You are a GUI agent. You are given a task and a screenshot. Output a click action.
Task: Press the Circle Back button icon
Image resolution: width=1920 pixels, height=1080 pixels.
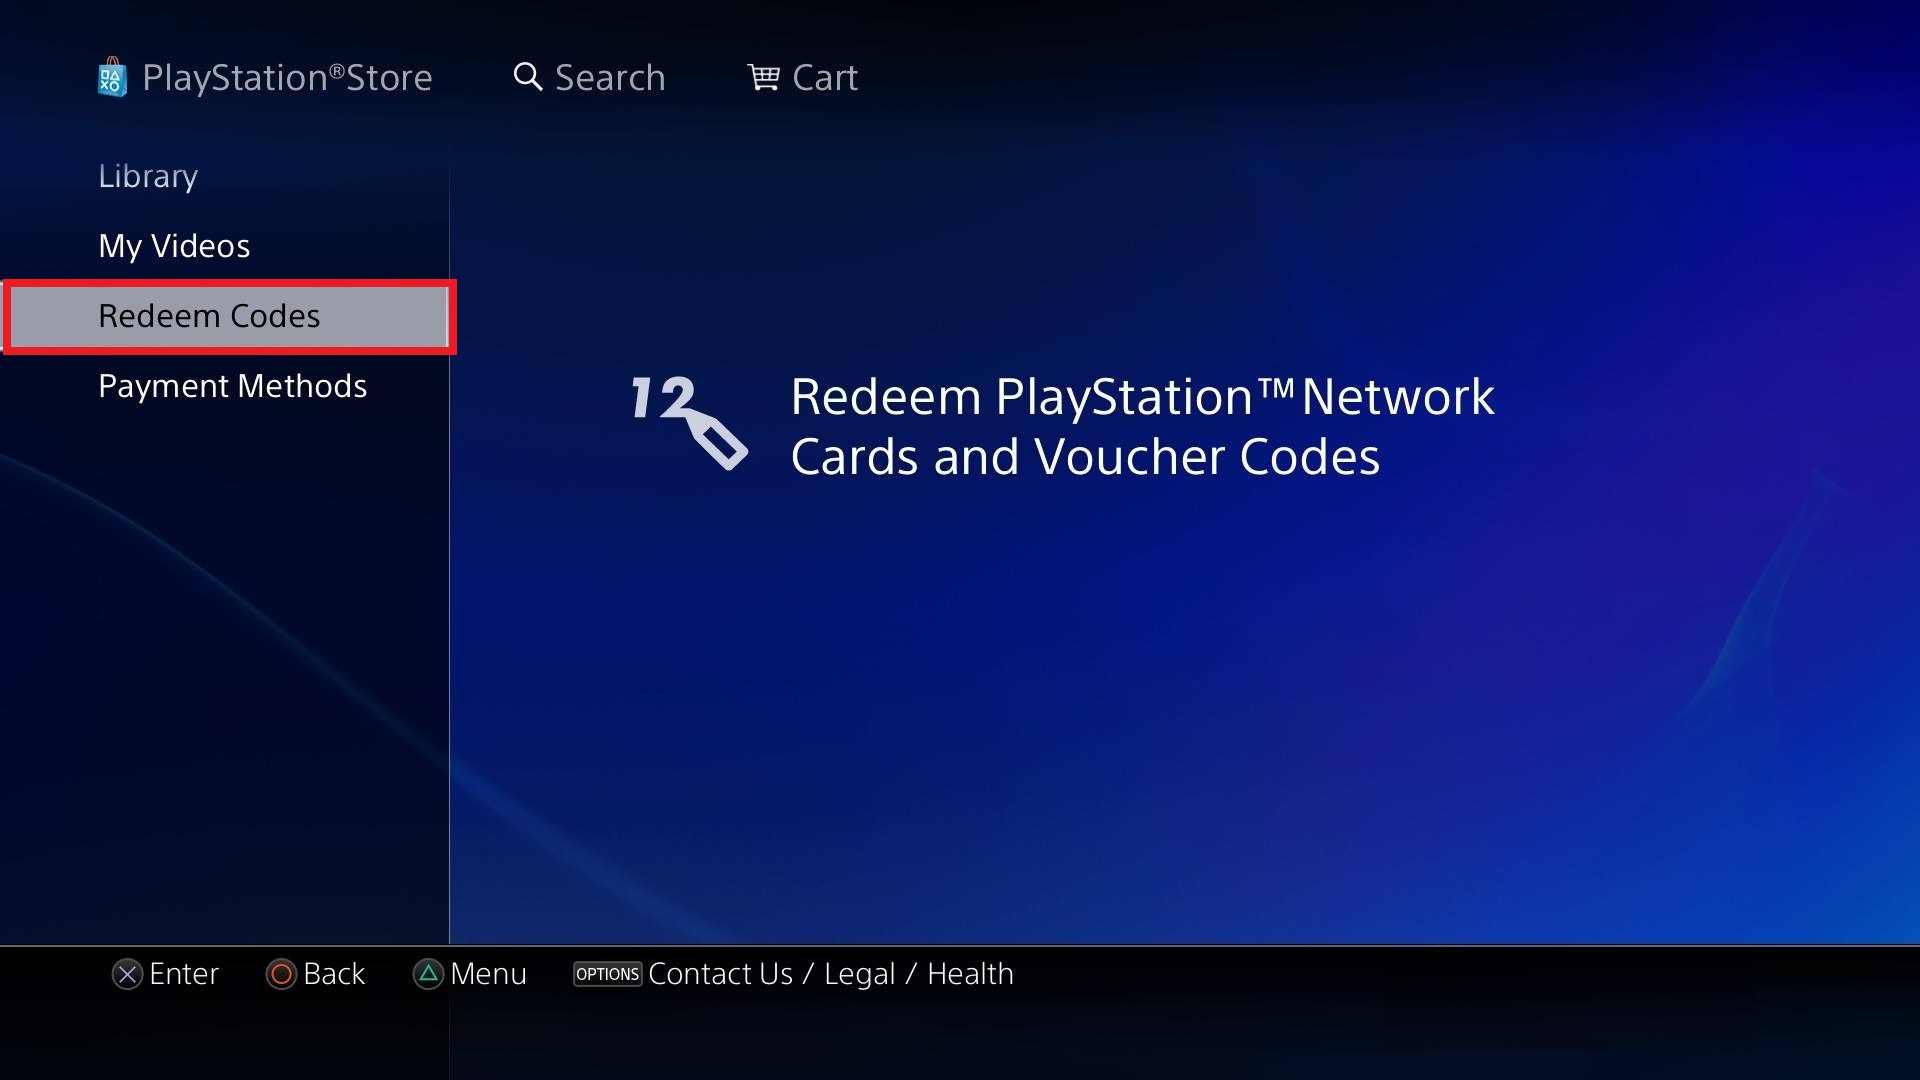[277, 973]
